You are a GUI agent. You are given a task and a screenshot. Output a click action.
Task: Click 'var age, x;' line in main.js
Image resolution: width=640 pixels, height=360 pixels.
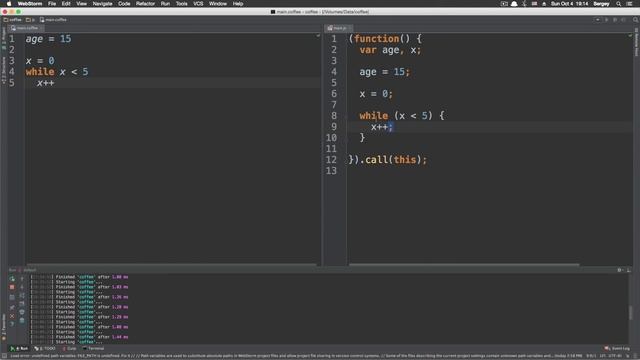(390, 50)
